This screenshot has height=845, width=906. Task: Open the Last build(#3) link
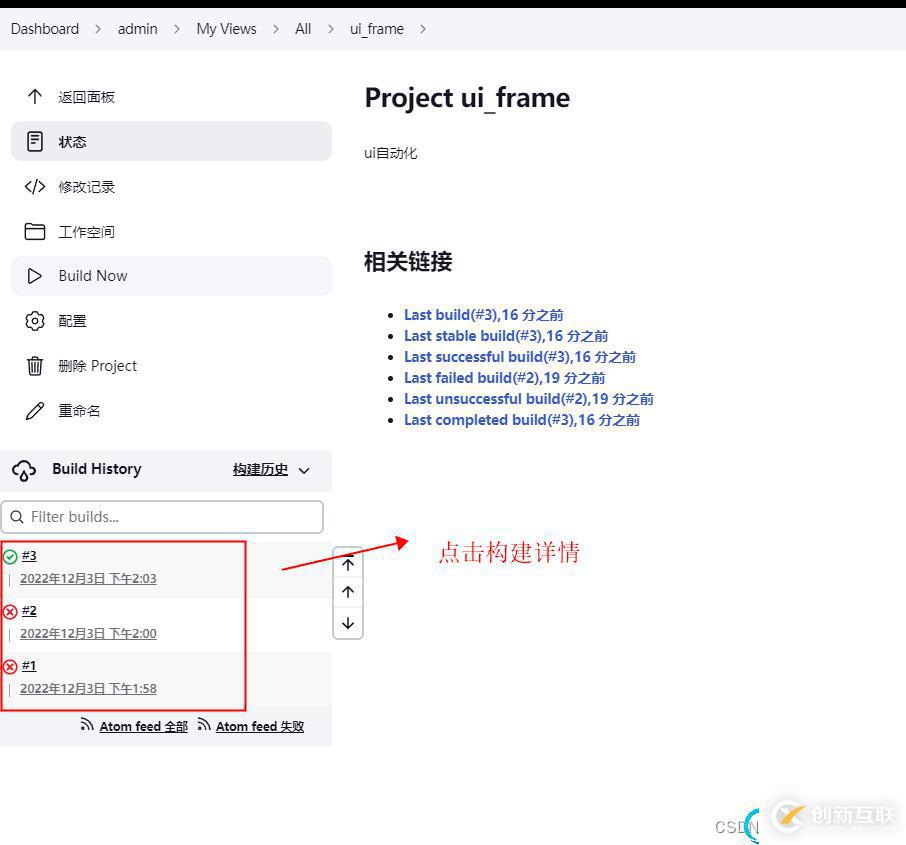pos(484,315)
